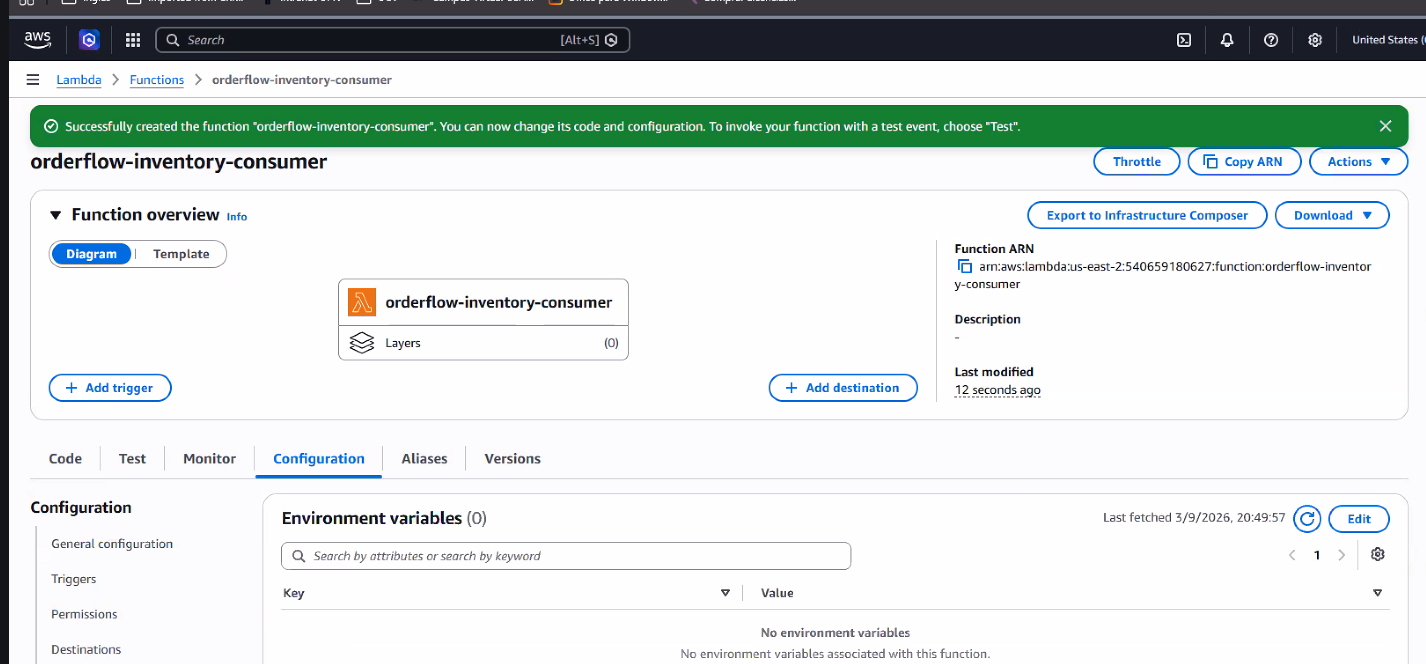This screenshot has width=1426, height=664.
Task: Select the Diagram view toggle
Action: 92,254
